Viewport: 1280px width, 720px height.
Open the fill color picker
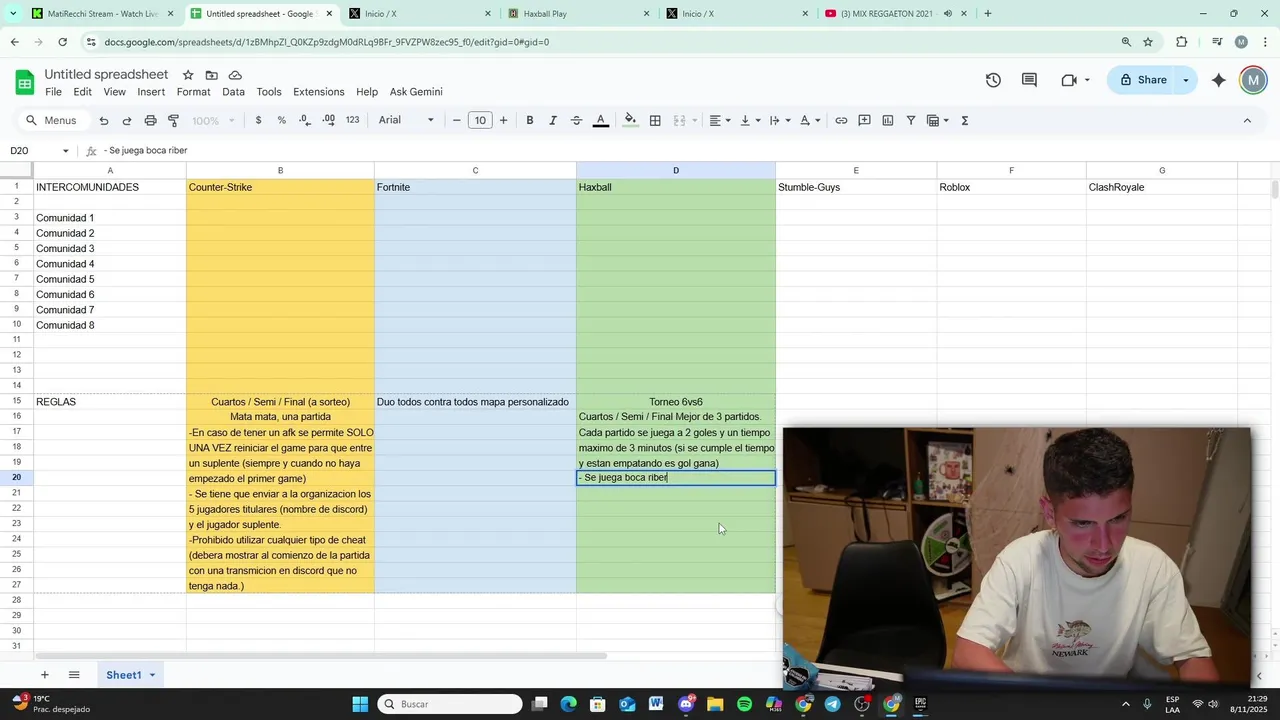pos(630,120)
